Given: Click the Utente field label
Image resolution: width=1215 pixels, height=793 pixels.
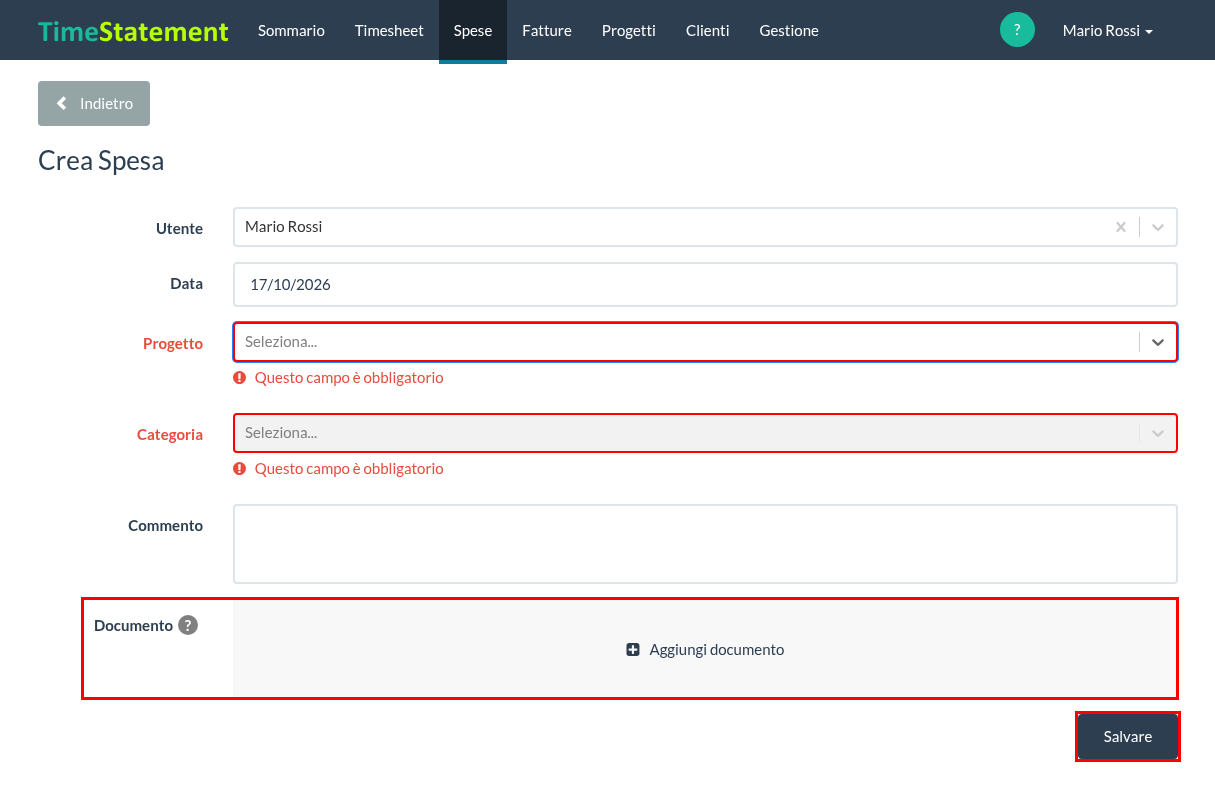Looking at the screenshot, I should click(x=180, y=229).
